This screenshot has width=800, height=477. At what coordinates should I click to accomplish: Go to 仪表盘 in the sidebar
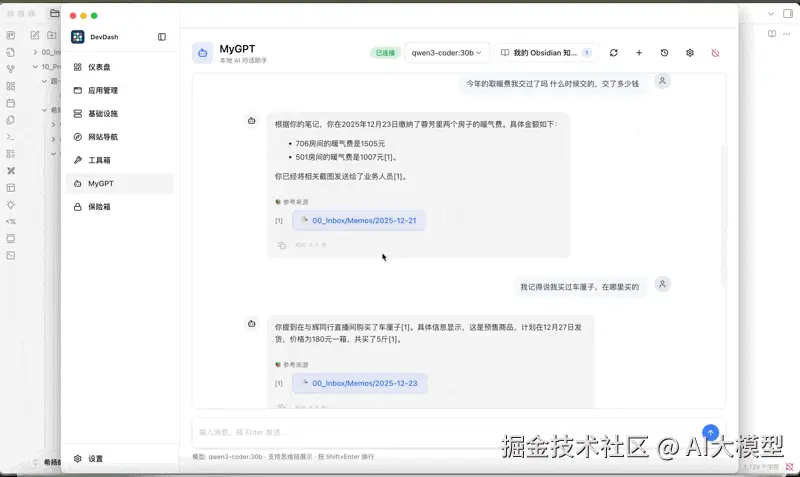click(99, 67)
